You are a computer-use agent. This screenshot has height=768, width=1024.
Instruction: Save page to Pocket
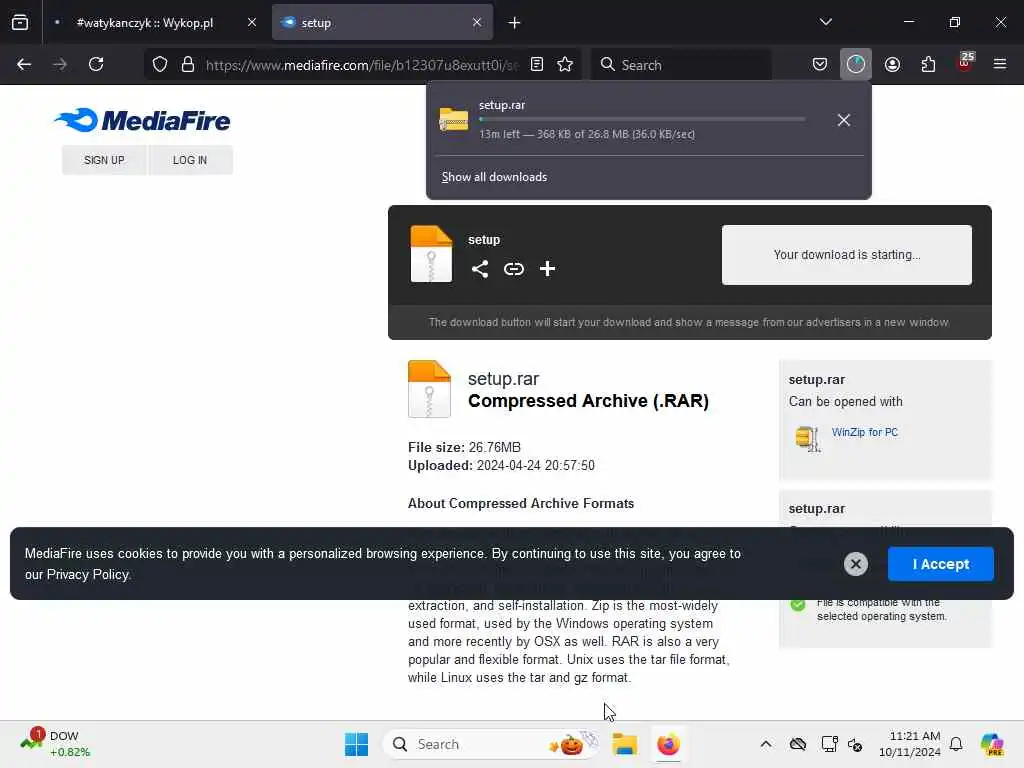pyautogui.click(x=820, y=64)
